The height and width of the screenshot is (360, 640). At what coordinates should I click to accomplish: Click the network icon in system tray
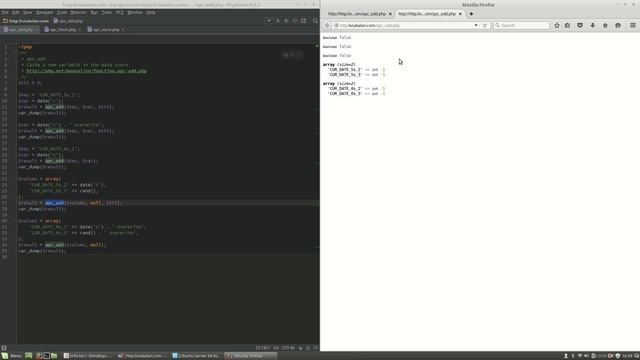click(x=580, y=356)
